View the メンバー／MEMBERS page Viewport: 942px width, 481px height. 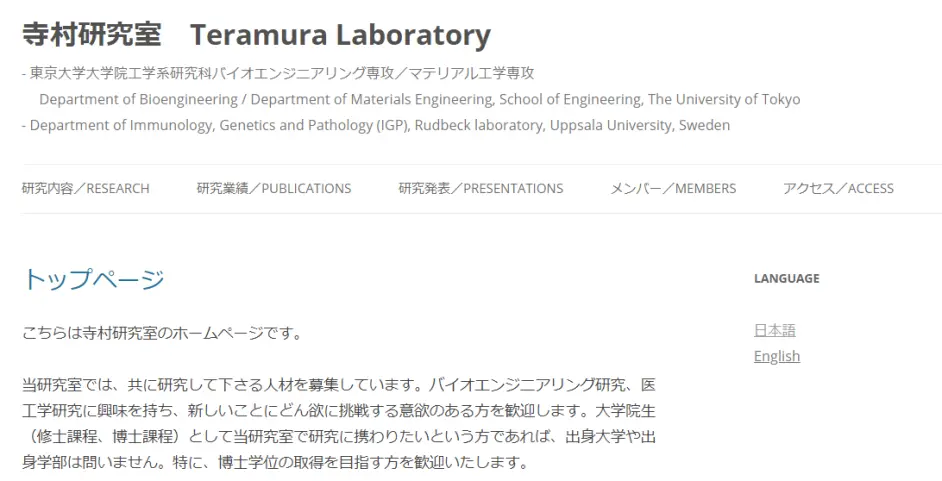tap(673, 188)
